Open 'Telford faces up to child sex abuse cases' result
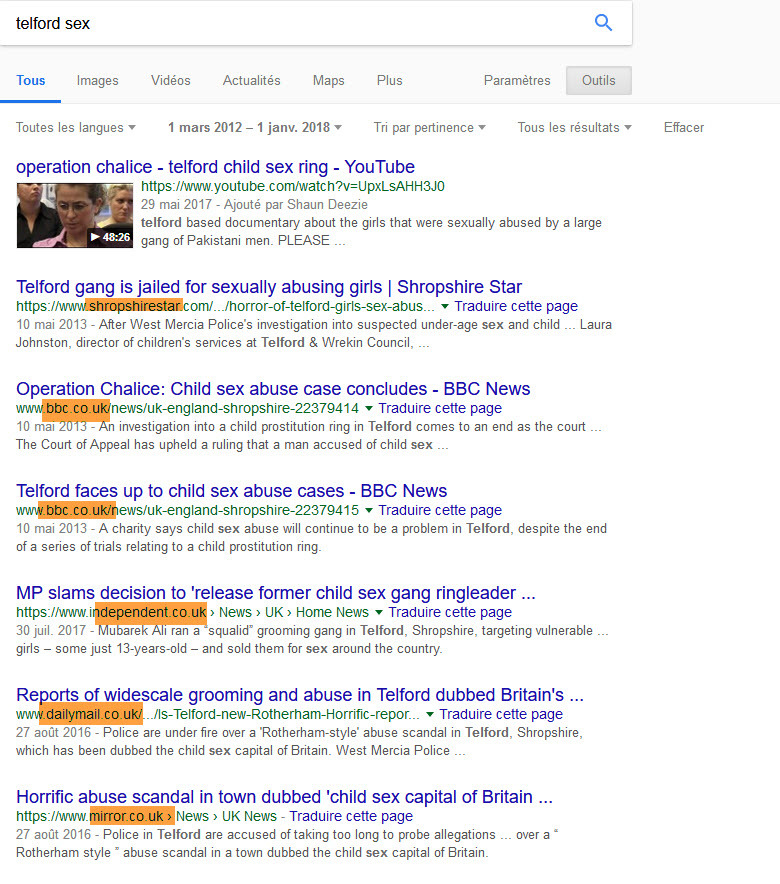The height and width of the screenshot is (884, 780). pyautogui.click(x=232, y=491)
